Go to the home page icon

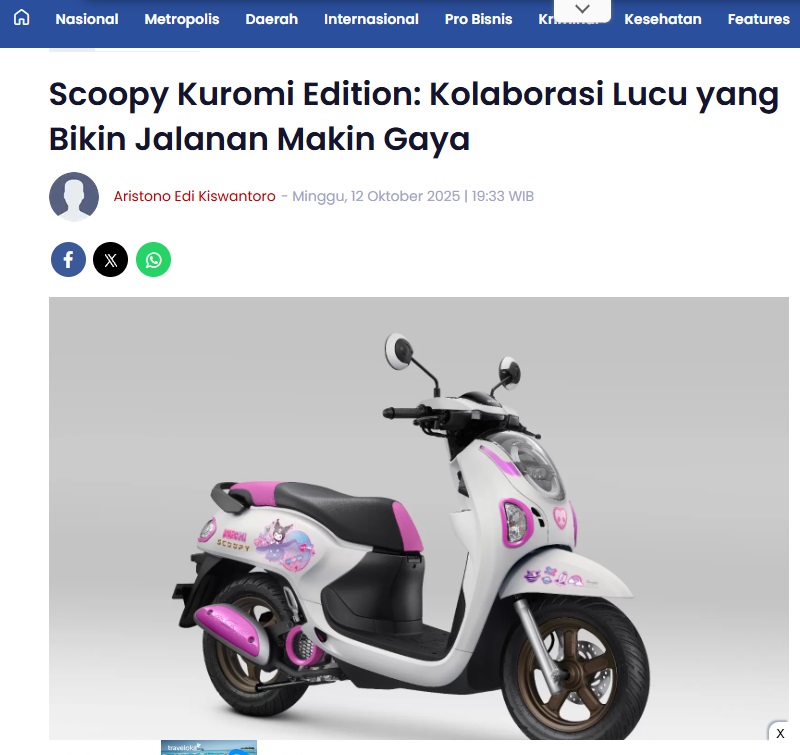tap(21, 18)
